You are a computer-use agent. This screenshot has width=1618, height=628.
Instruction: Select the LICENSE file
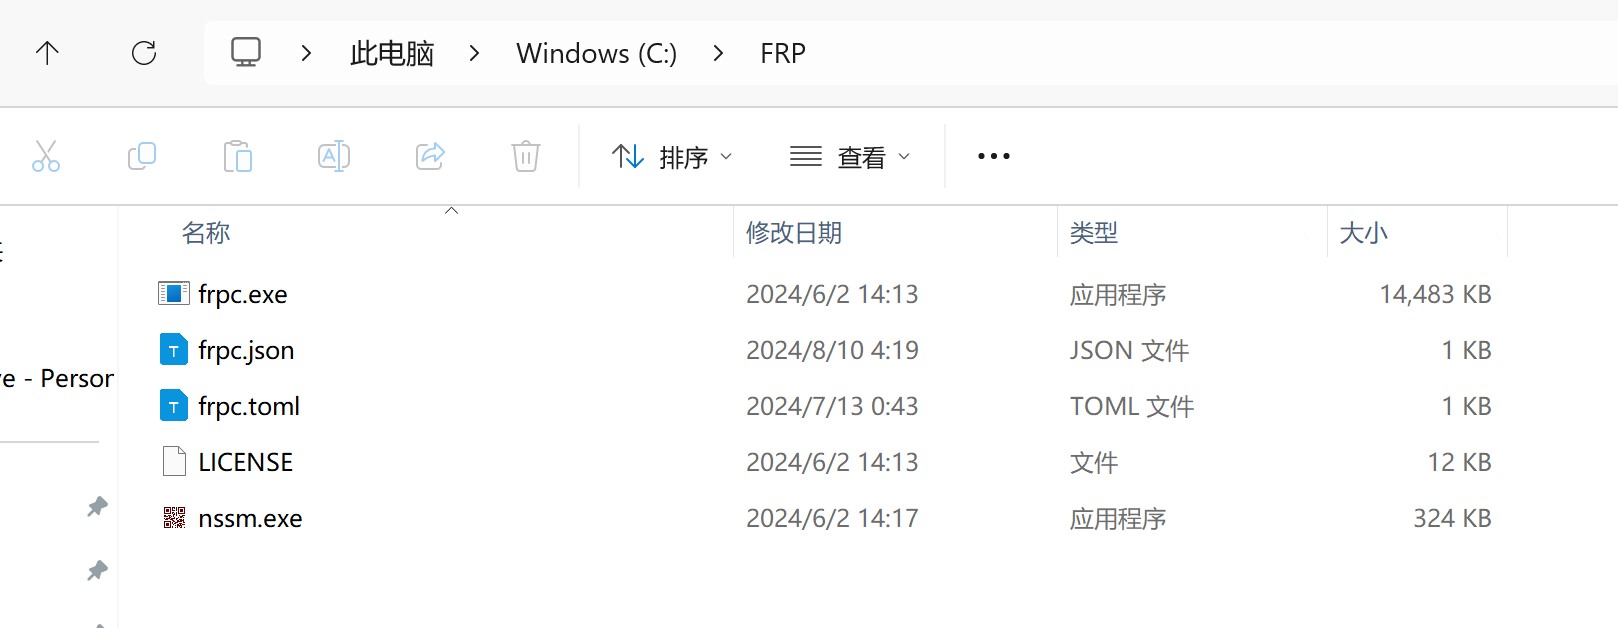[245, 461]
